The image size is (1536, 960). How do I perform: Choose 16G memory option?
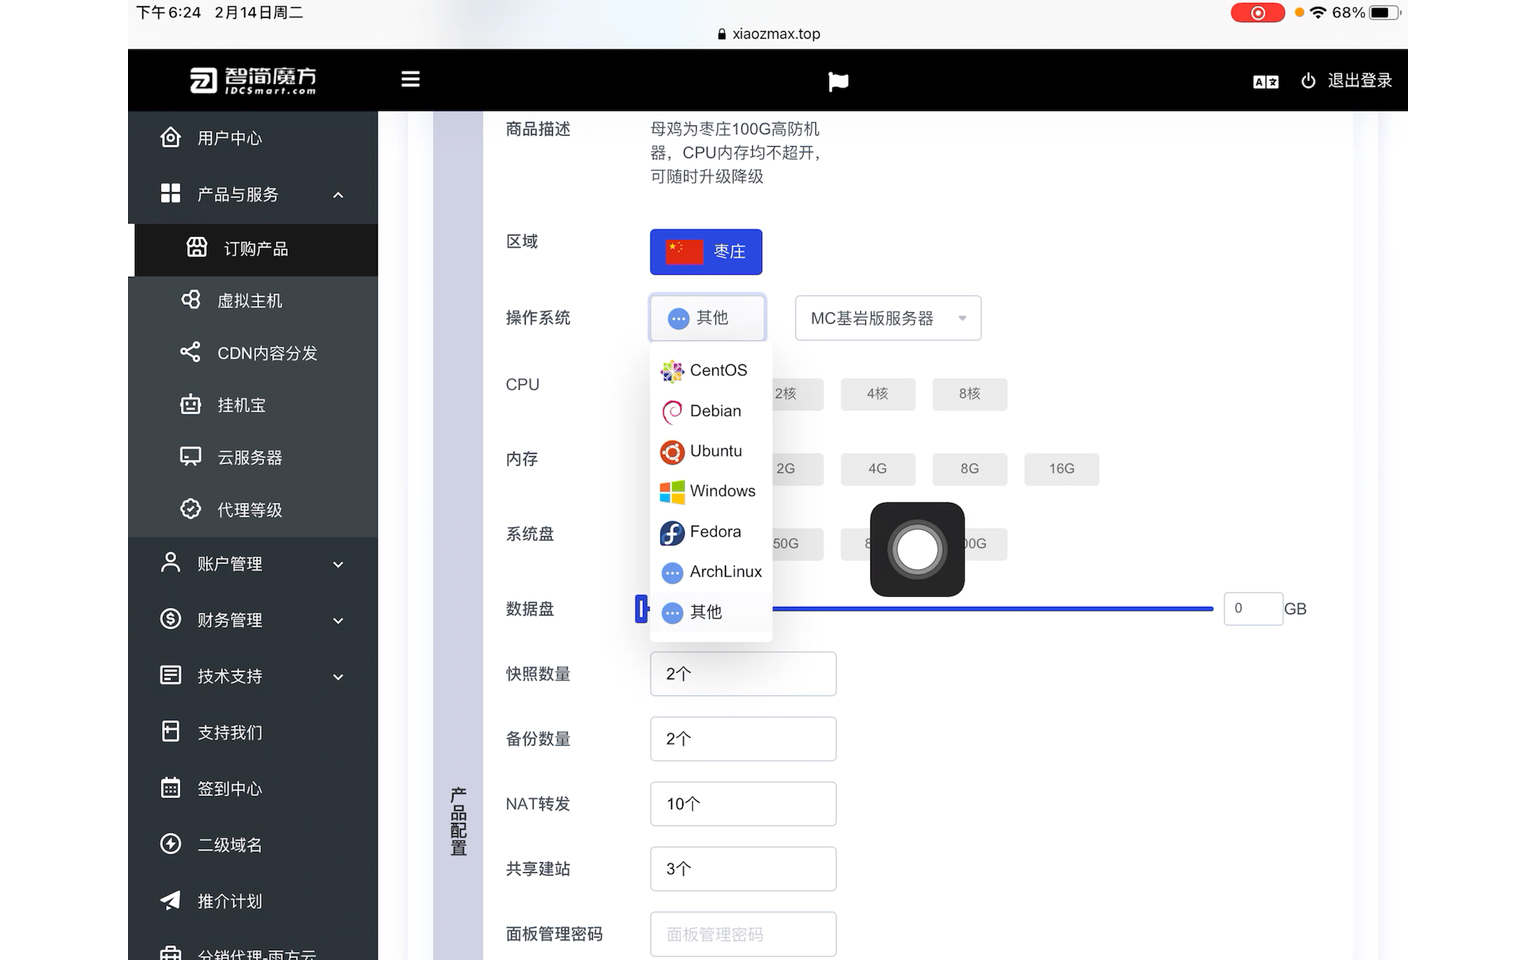click(x=1061, y=469)
